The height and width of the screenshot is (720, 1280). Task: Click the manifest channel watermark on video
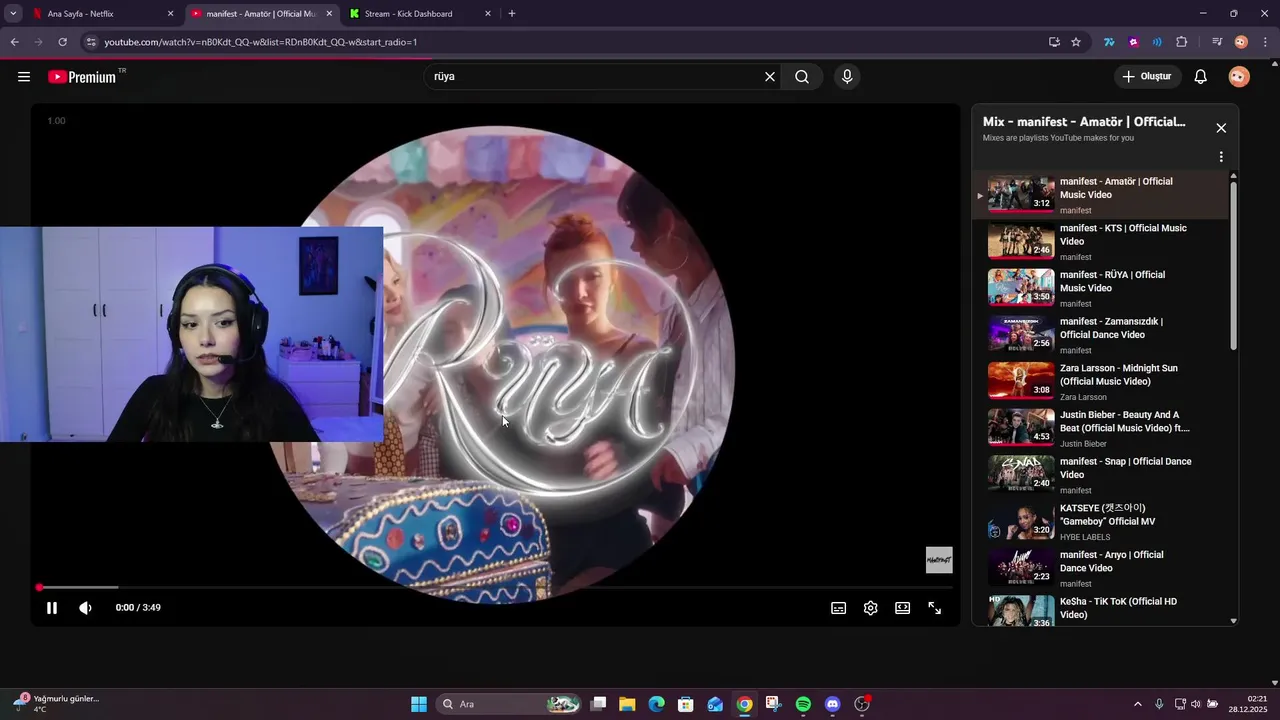[x=939, y=560]
